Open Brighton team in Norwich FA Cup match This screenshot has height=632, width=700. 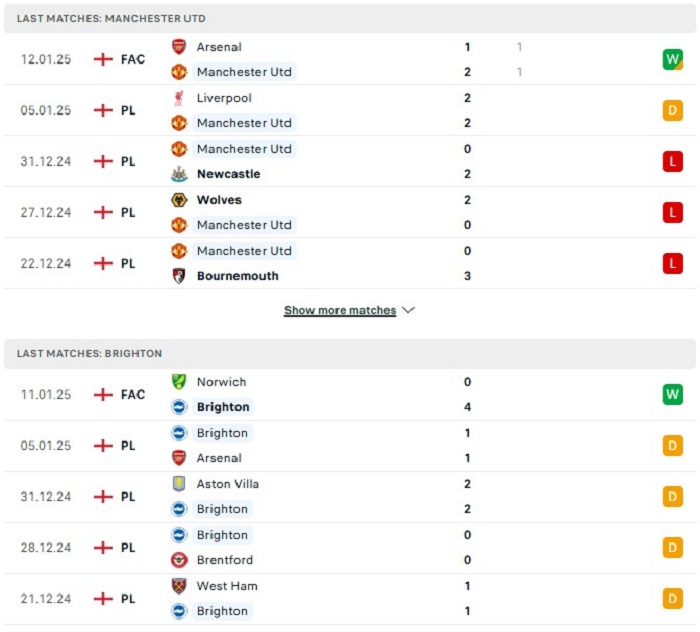pos(223,407)
